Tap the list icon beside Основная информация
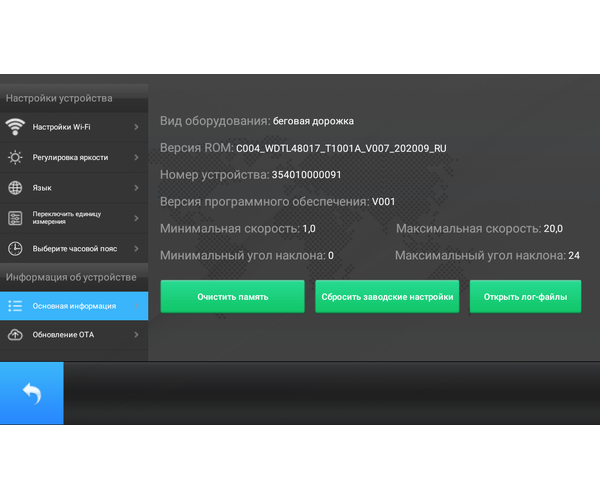 click(15, 306)
